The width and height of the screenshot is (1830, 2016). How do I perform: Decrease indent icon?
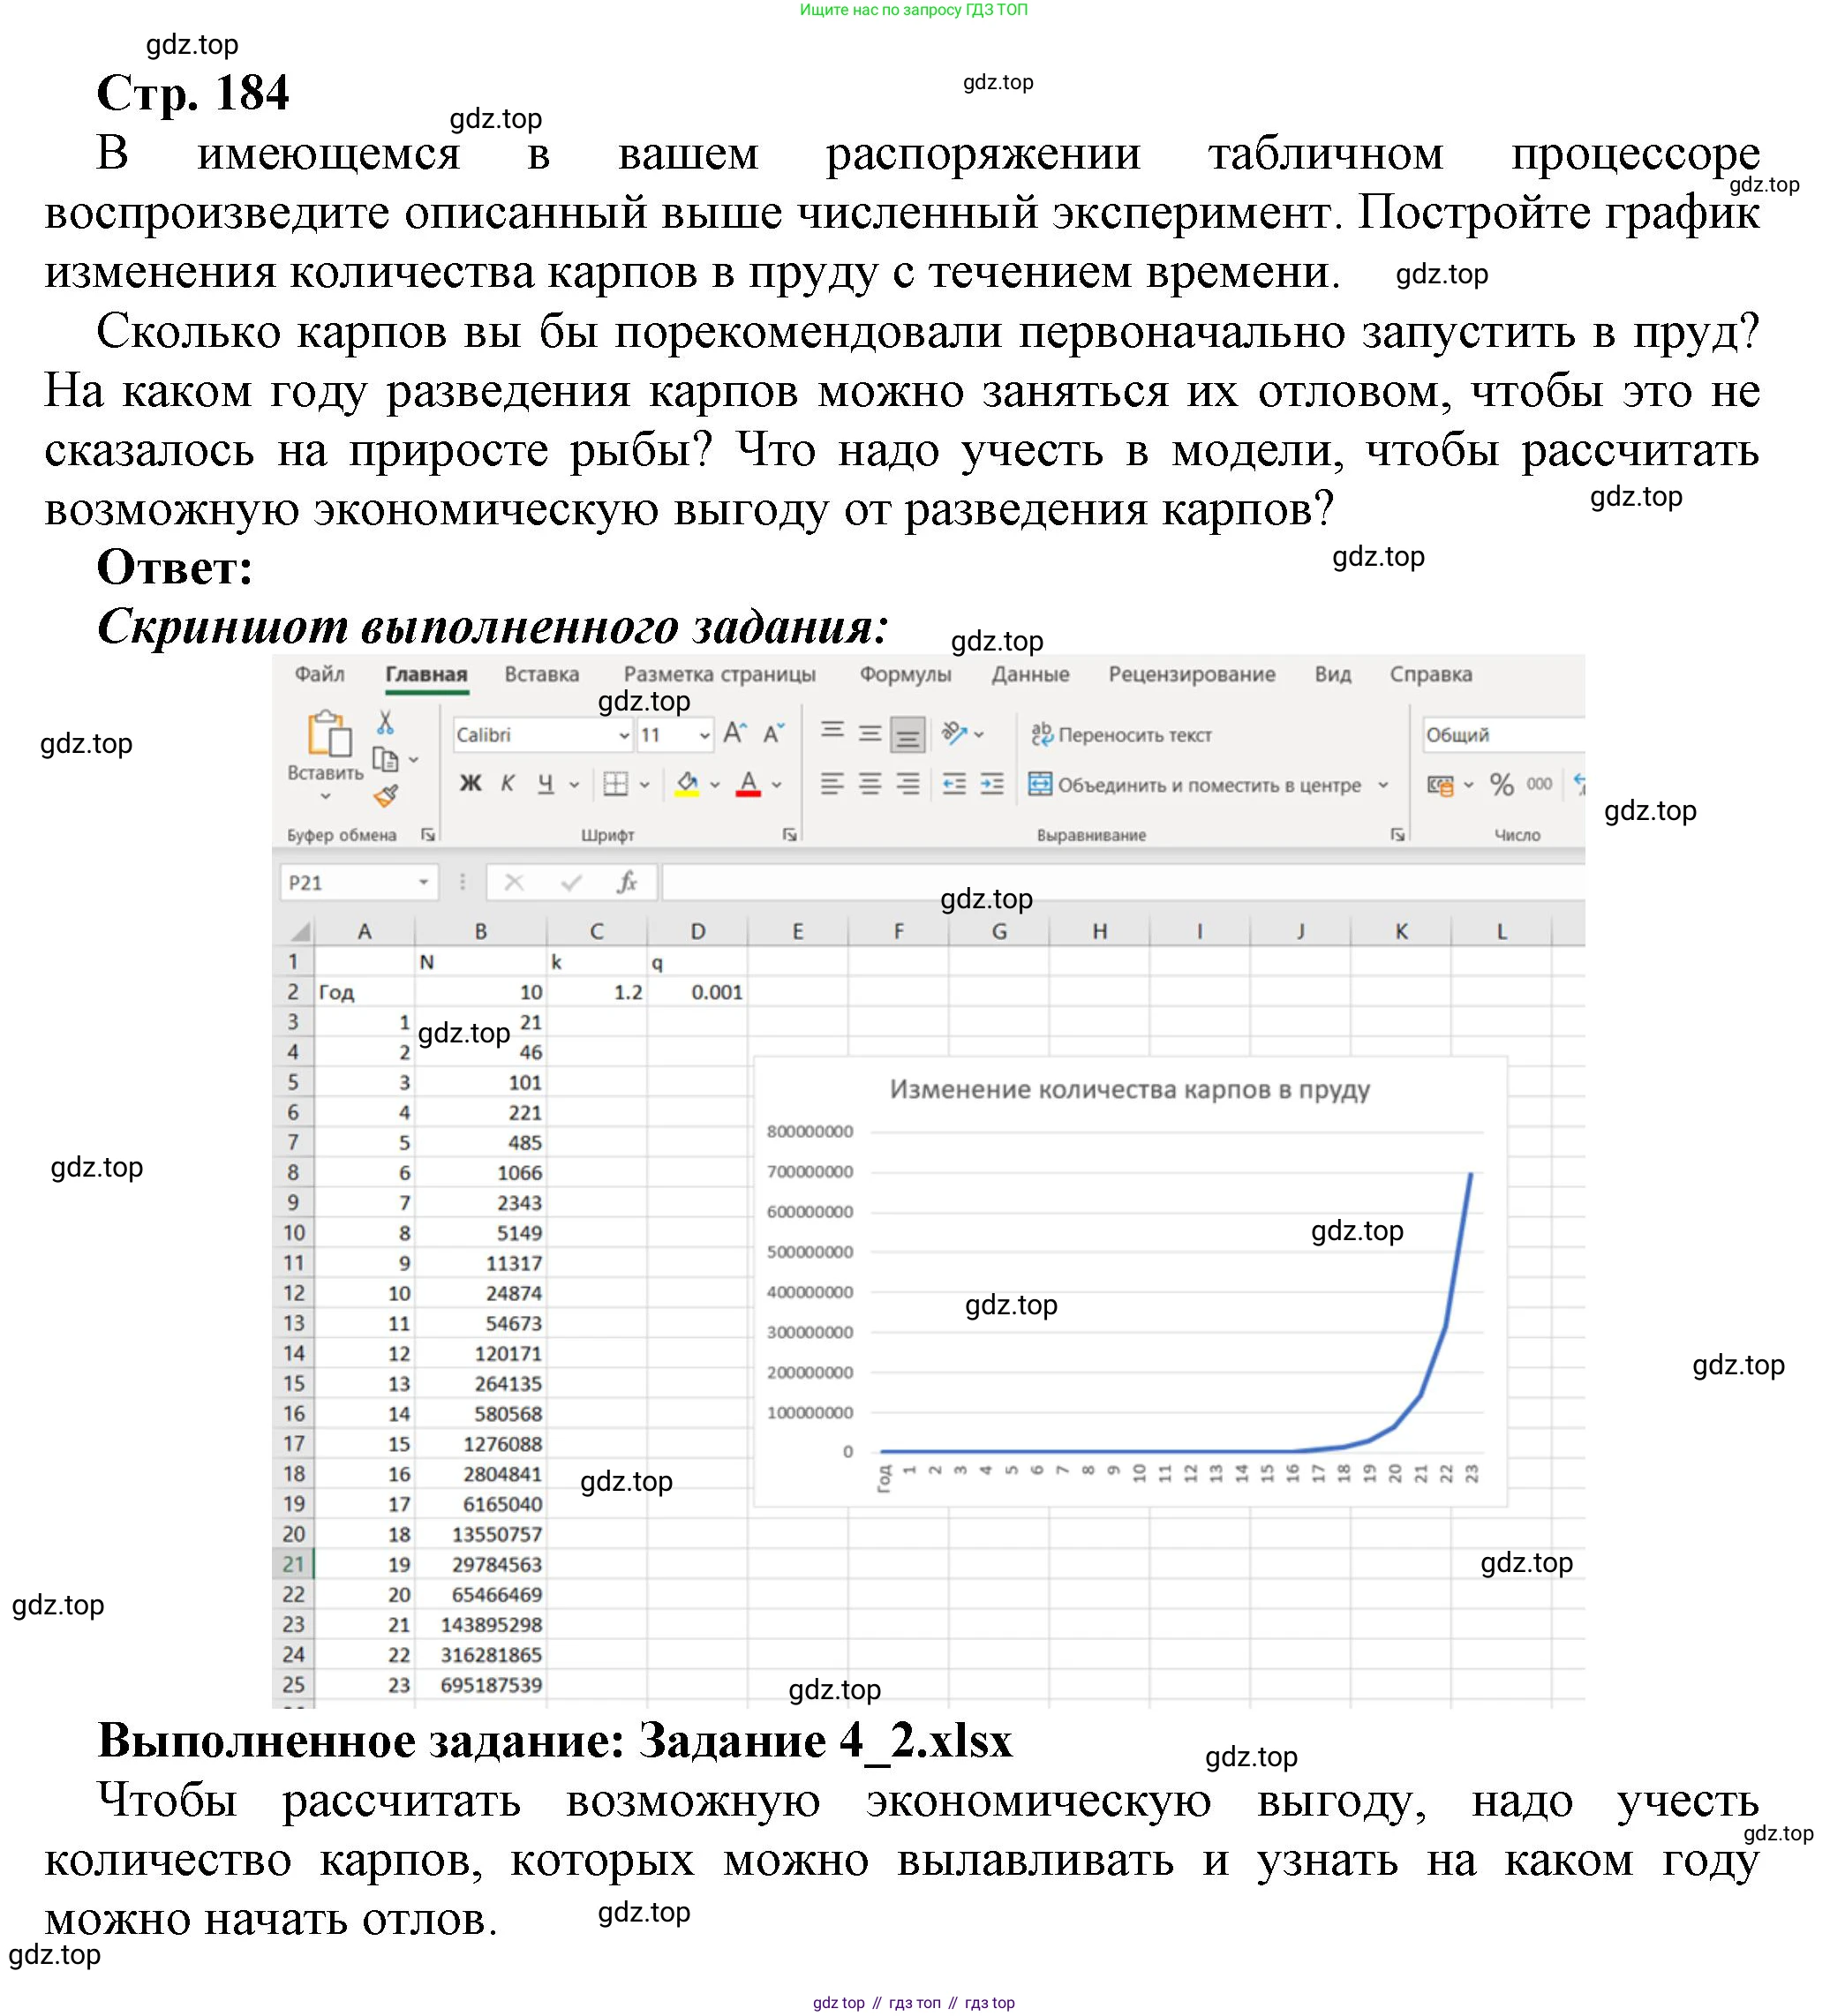point(954,784)
